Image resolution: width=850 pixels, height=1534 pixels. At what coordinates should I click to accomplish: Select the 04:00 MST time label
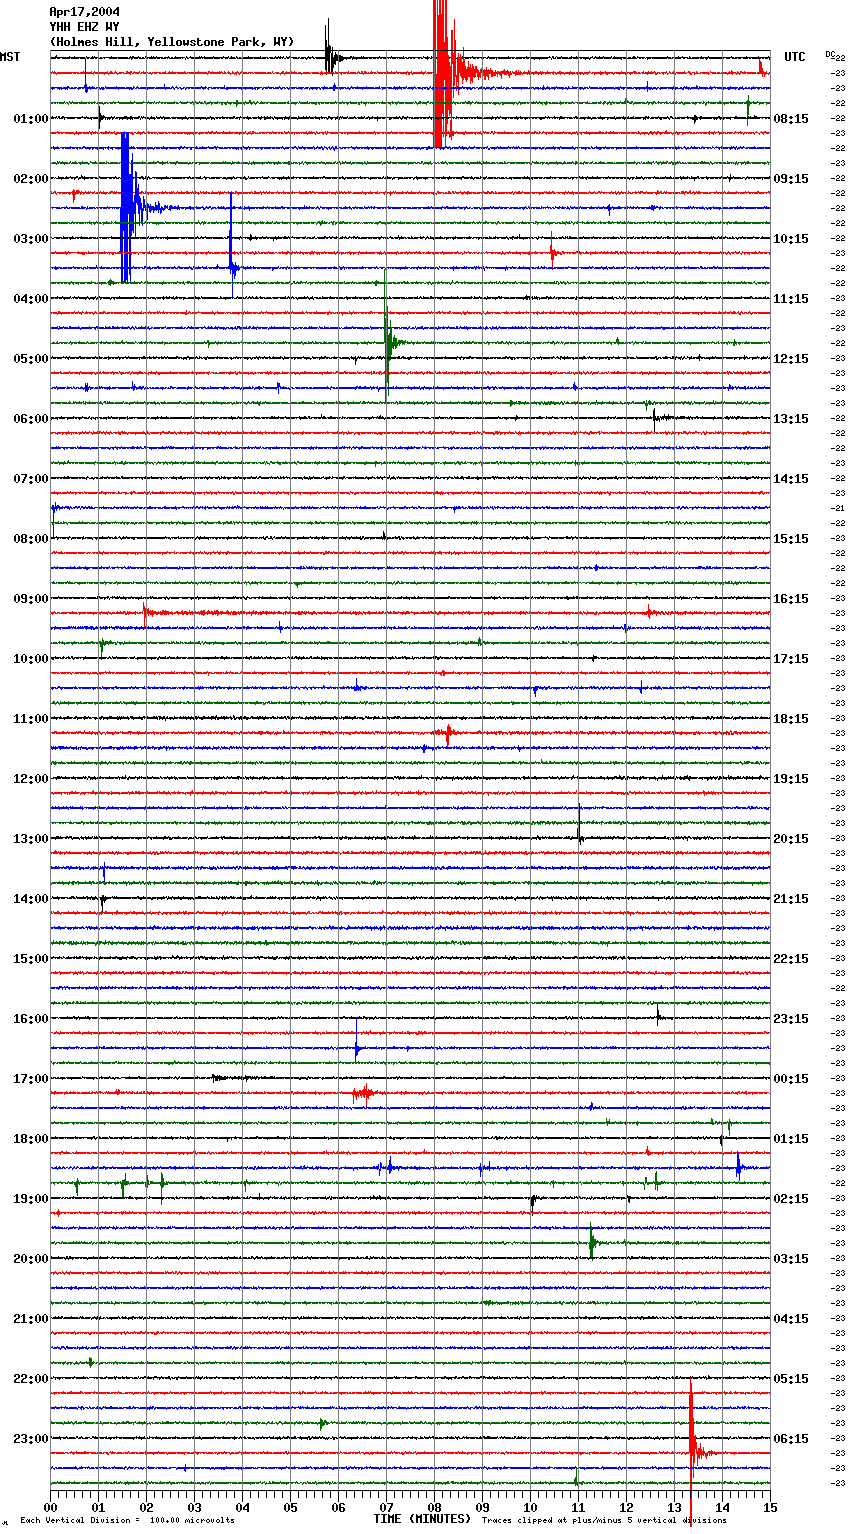(31, 299)
